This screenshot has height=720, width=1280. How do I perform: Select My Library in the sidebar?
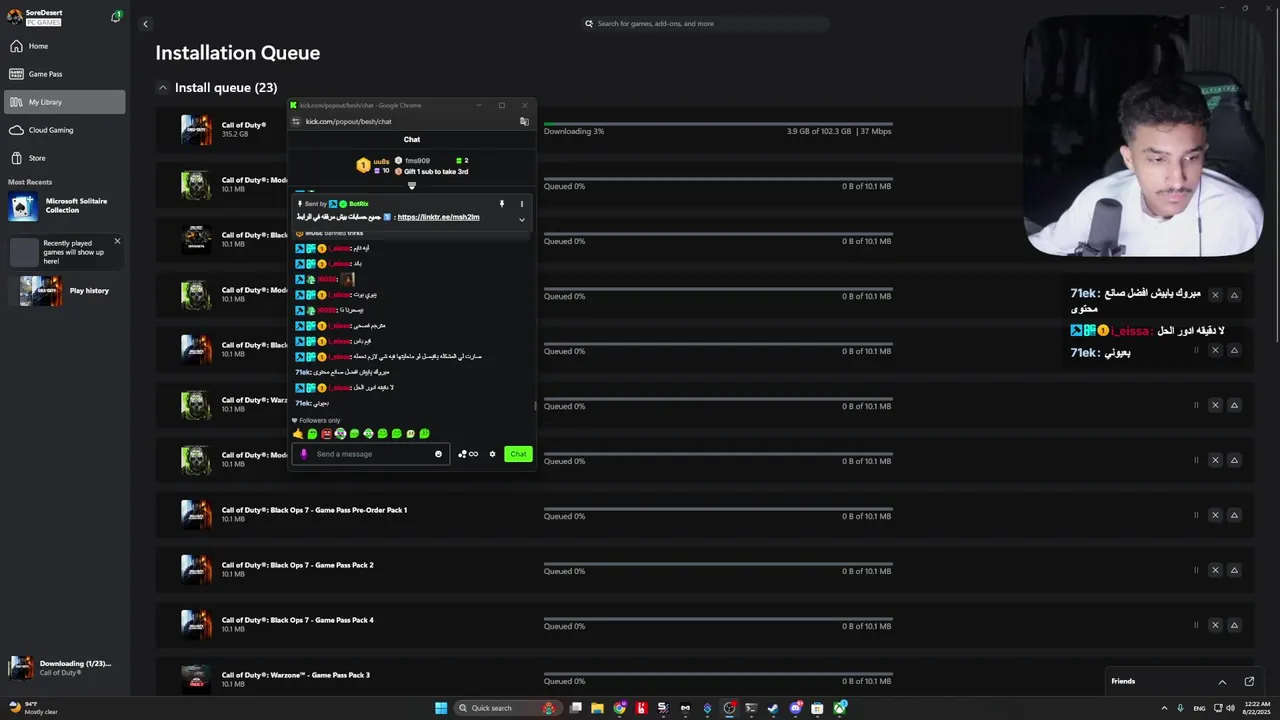coord(65,102)
